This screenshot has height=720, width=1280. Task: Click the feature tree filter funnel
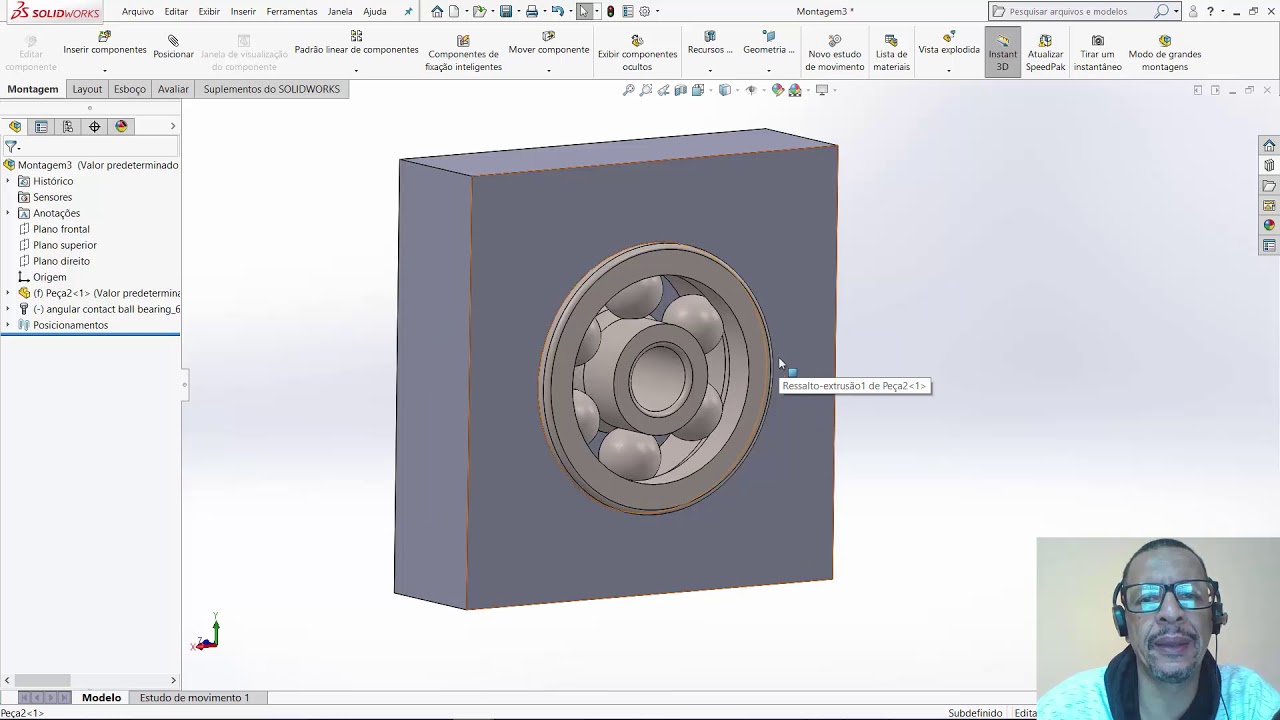tap(11, 147)
